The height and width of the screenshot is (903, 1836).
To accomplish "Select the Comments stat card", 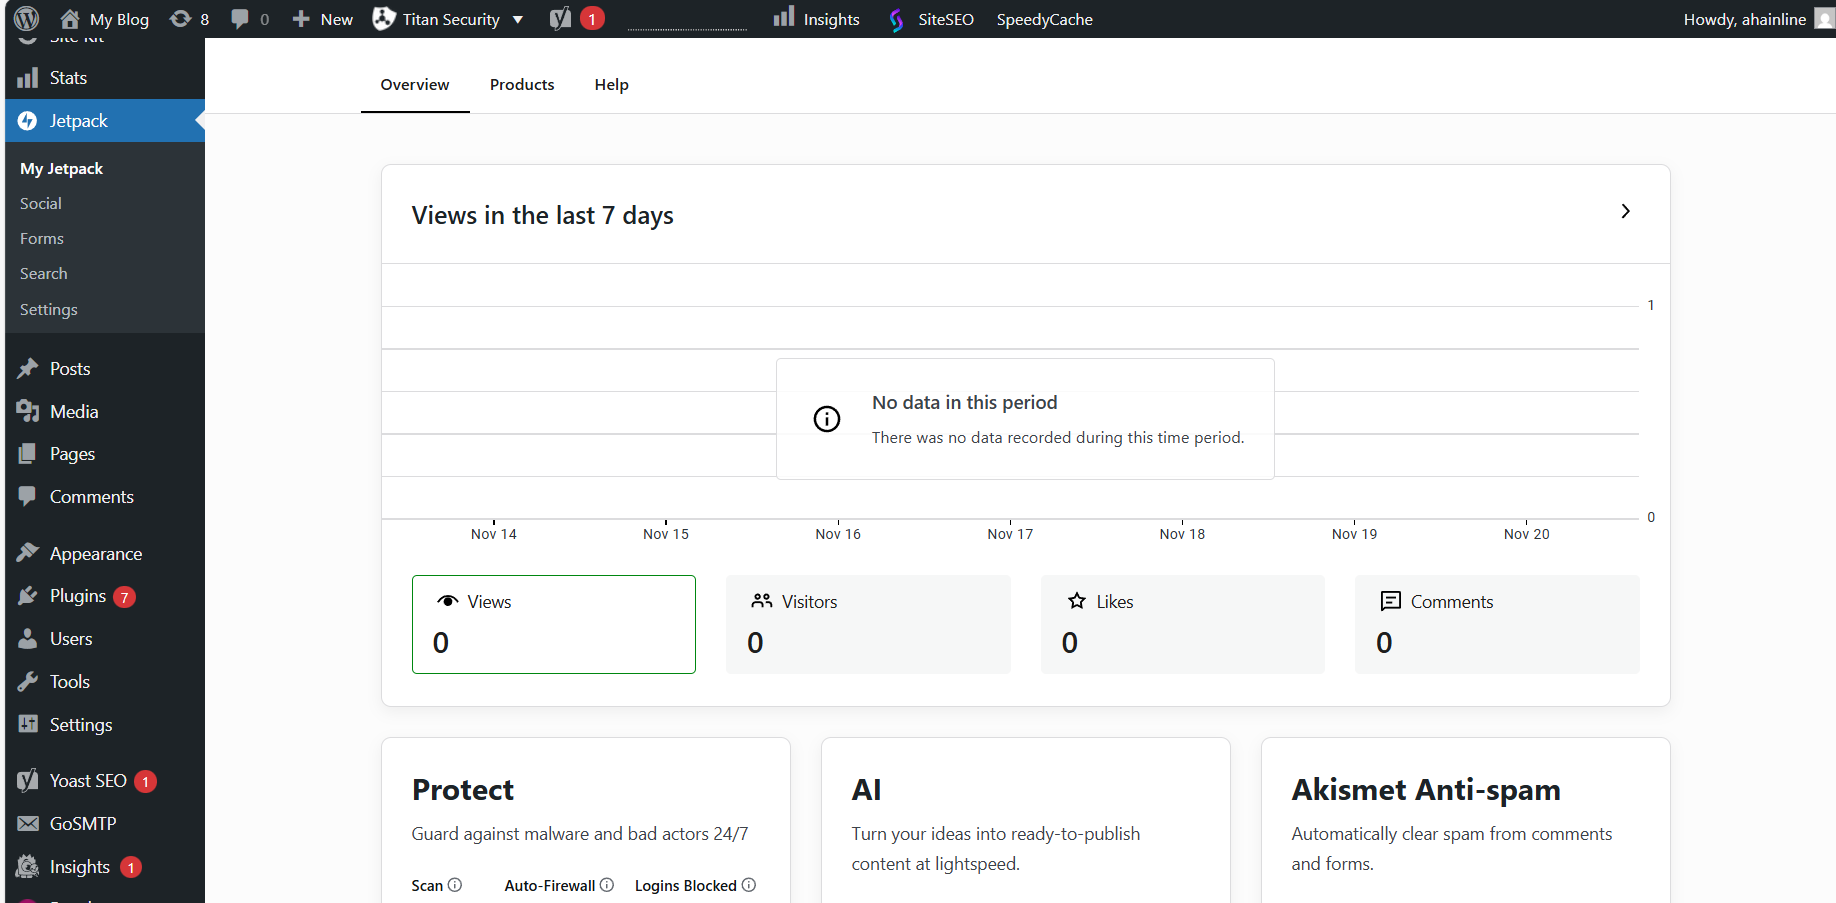I will click(x=1496, y=624).
